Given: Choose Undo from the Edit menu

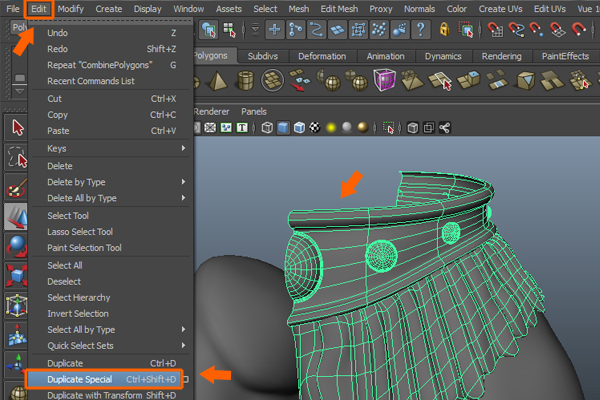Looking at the screenshot, I should pos(110,33).
